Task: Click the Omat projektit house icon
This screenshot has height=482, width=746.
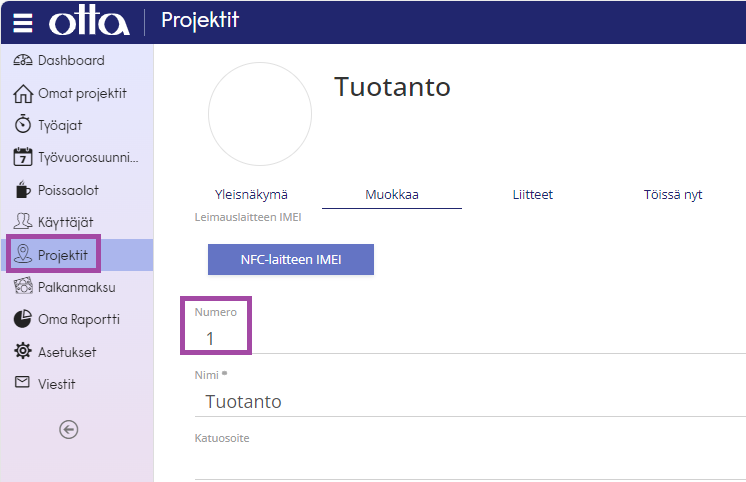Action: click(23, 93)
